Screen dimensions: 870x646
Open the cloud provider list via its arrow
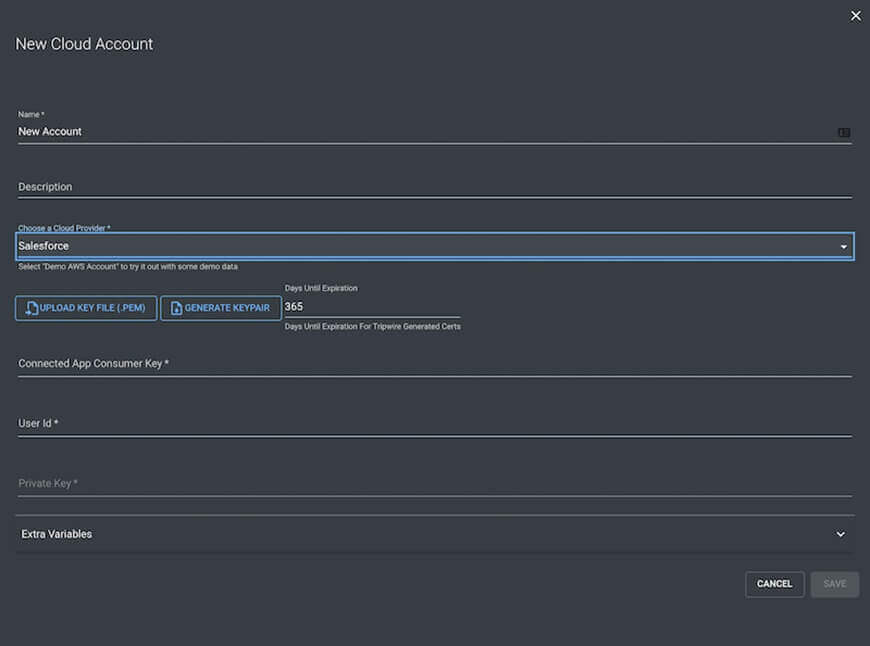pos(843,246)
